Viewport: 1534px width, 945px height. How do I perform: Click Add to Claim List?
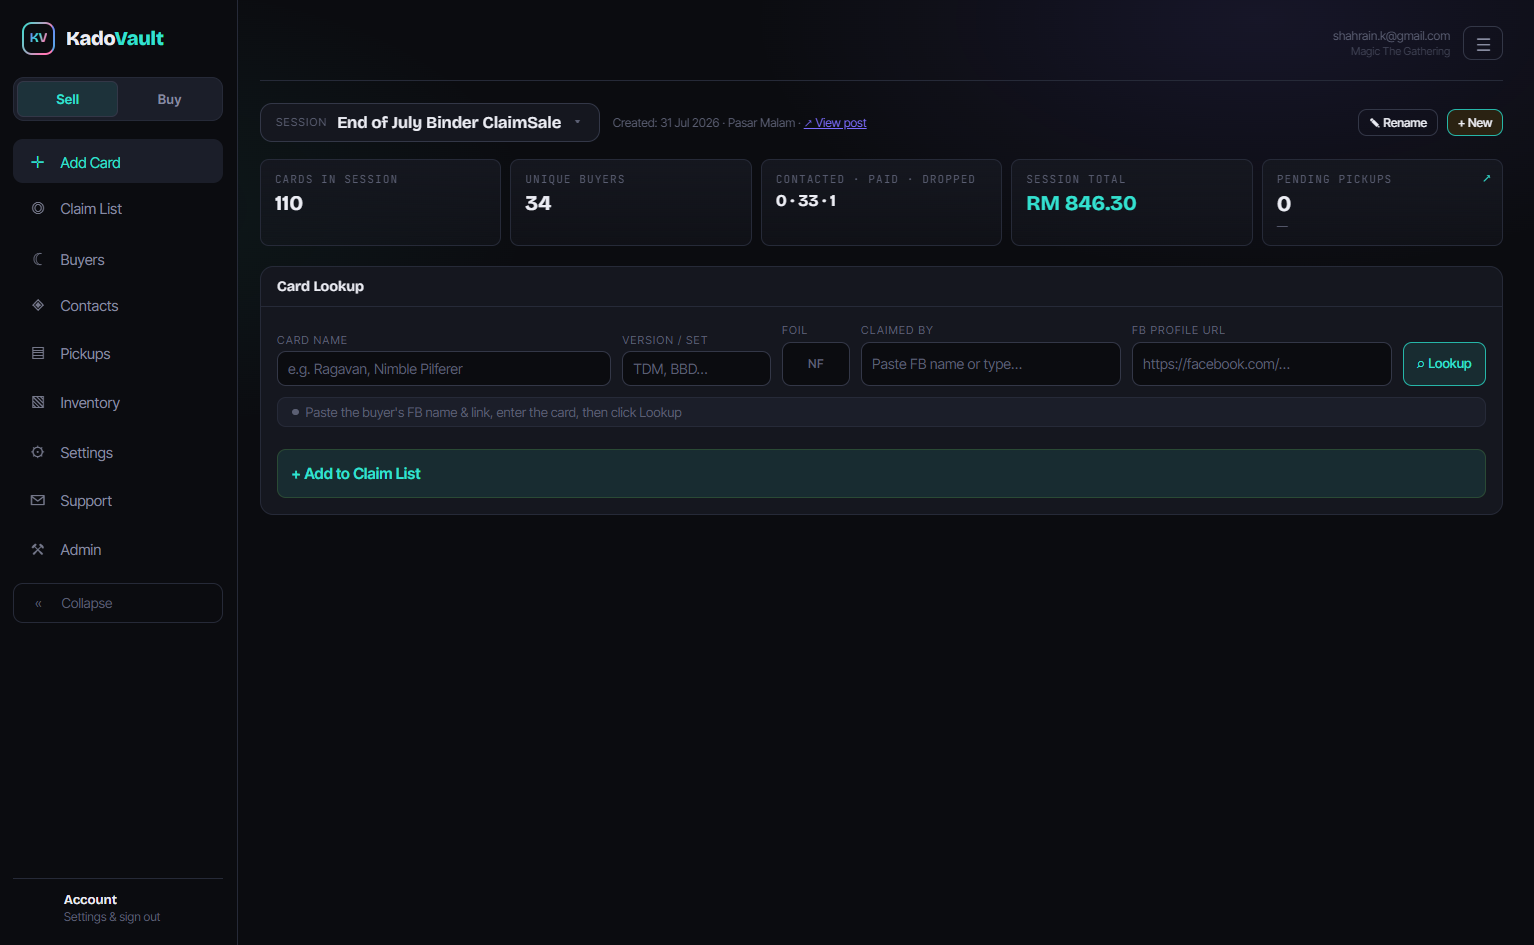tap(881, 473)
